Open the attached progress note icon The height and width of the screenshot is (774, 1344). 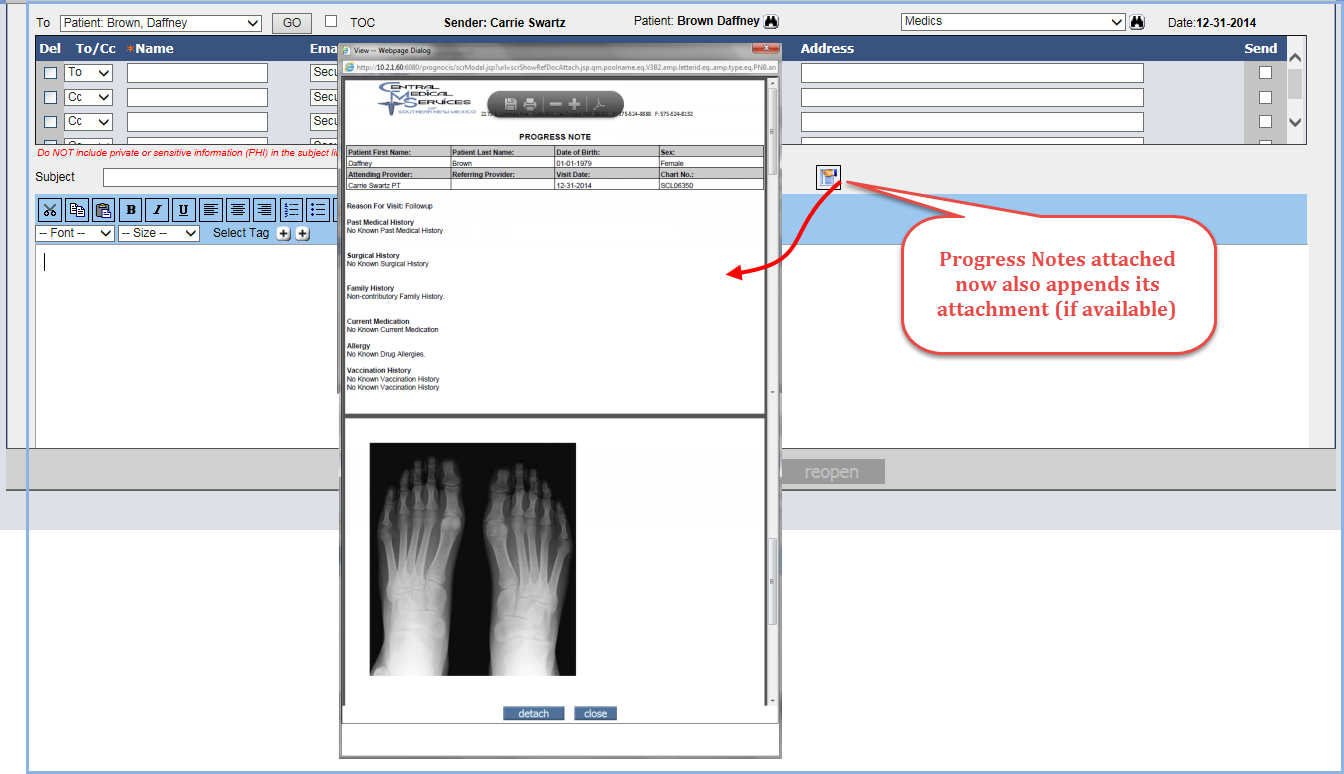pos(829,177)
